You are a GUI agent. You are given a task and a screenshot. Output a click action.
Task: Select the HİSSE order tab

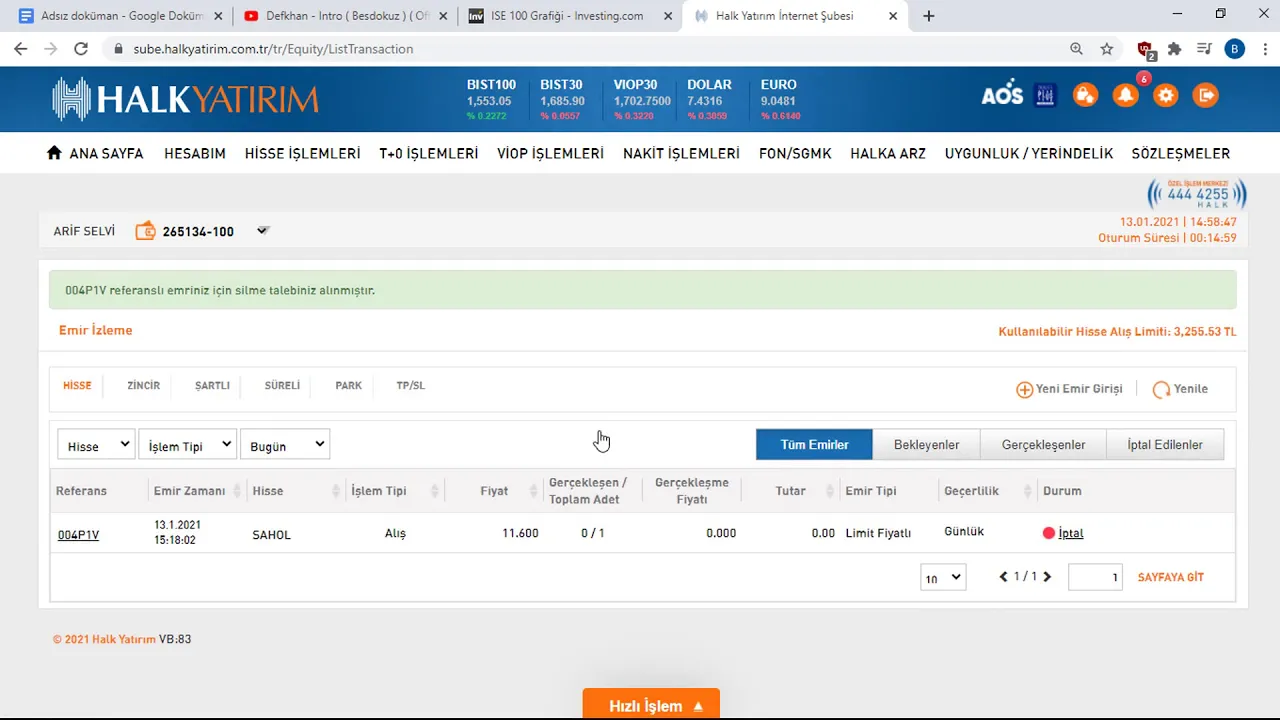pos(77,385)
